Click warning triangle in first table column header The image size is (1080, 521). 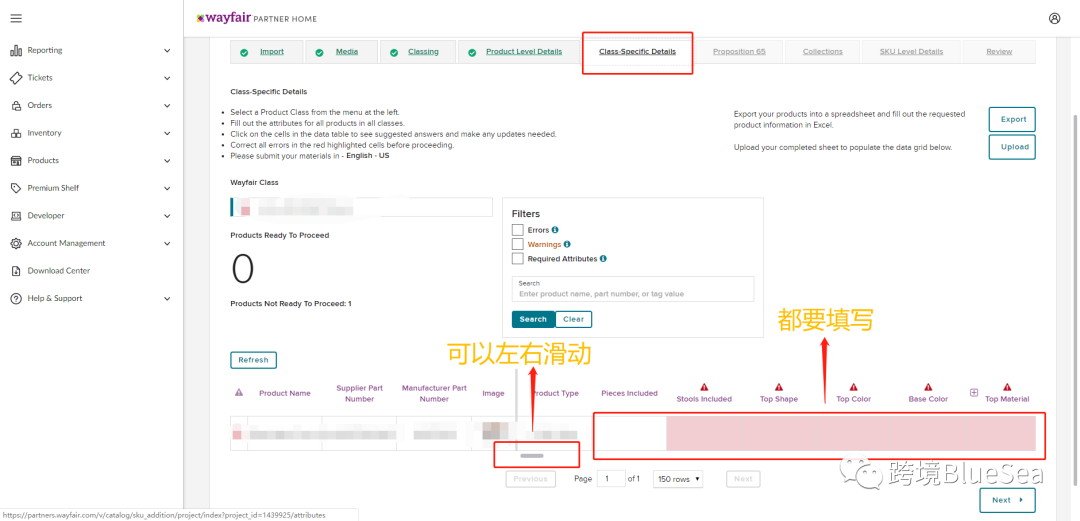click(x=239, y=392)
